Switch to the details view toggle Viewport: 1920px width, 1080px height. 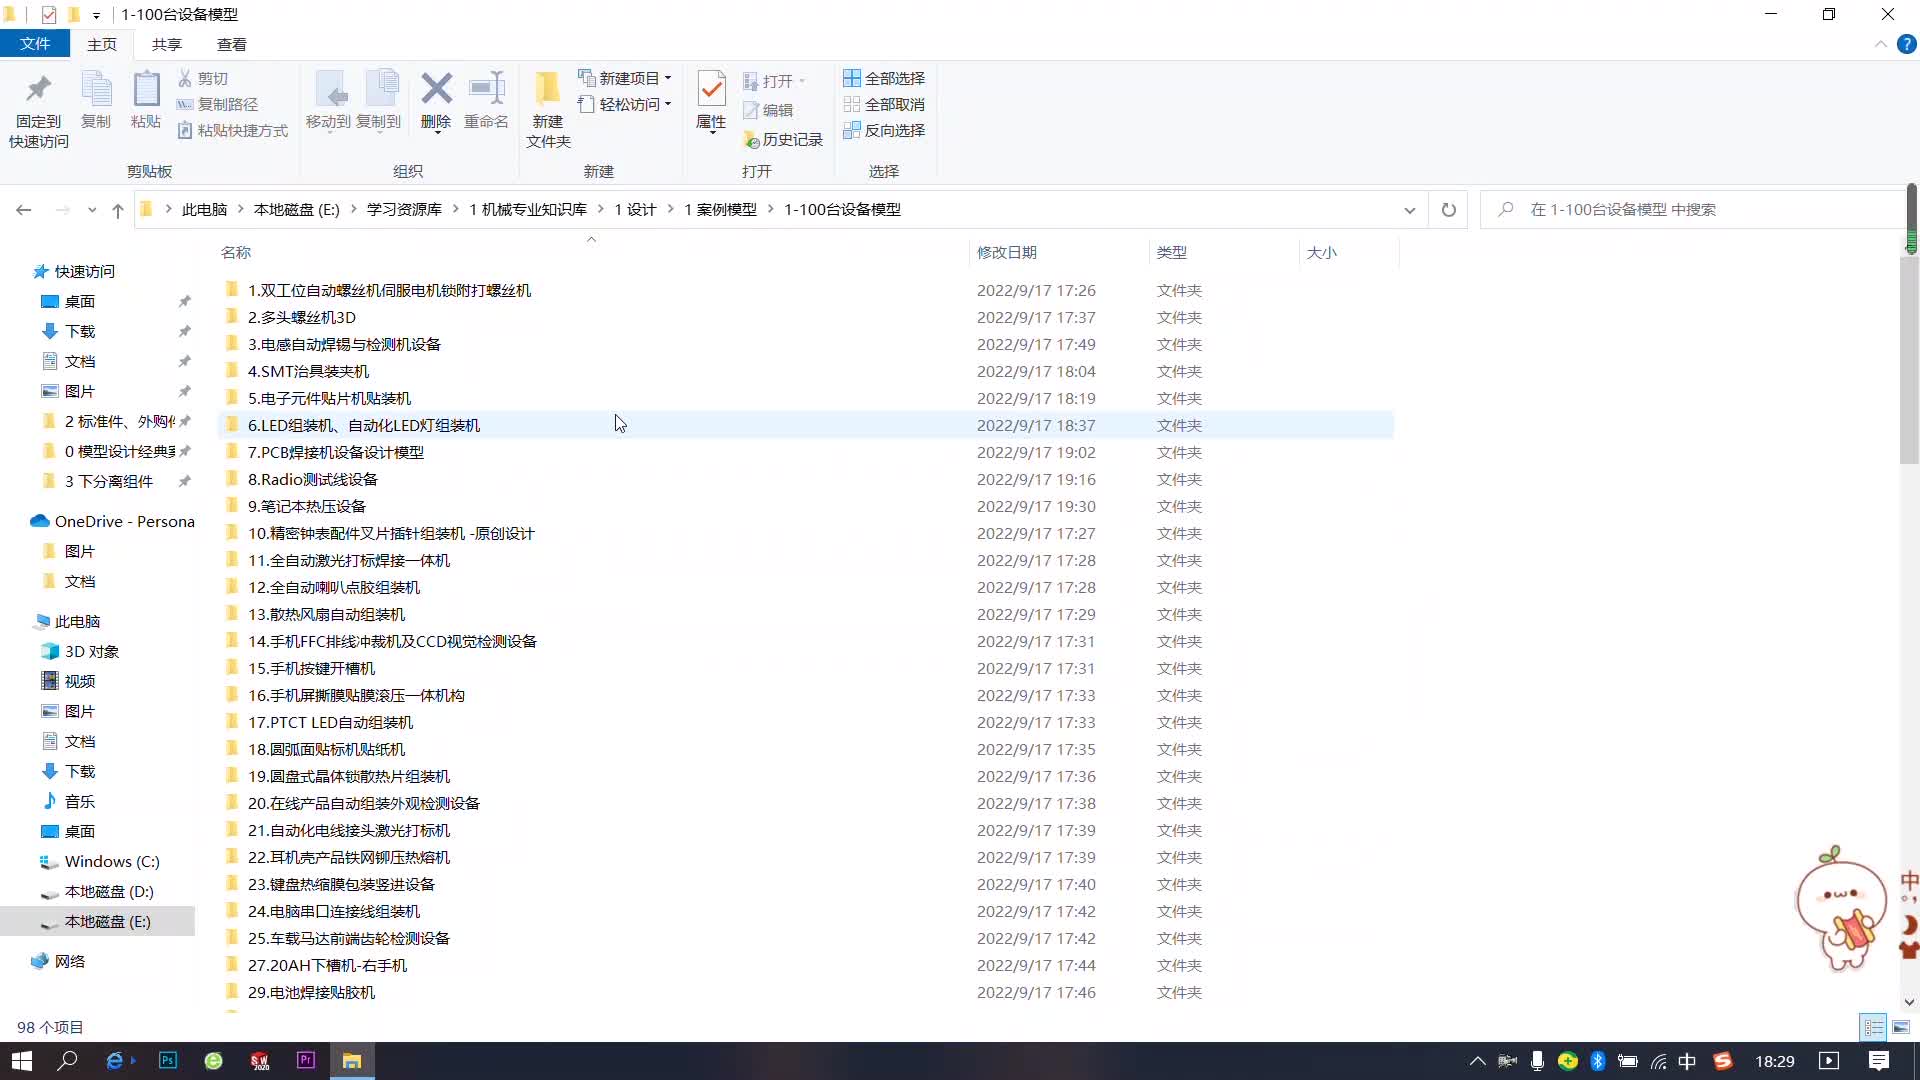(x=1873, y=1027)
